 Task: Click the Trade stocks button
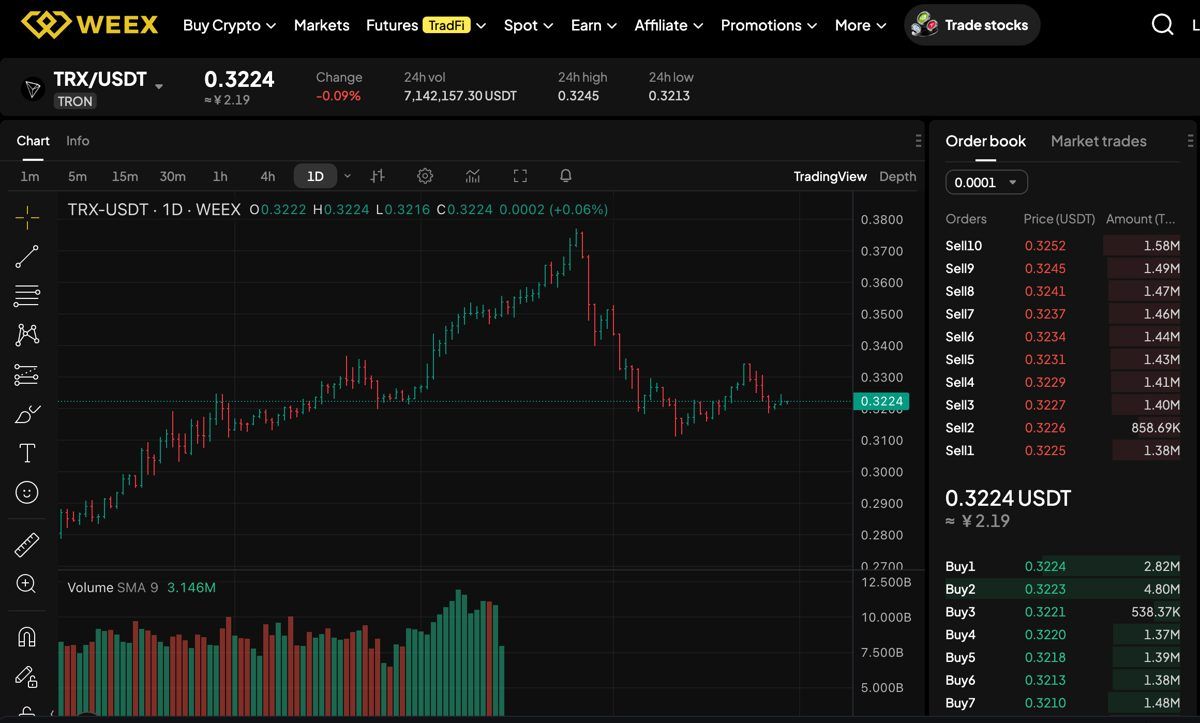tap(972, 25)
